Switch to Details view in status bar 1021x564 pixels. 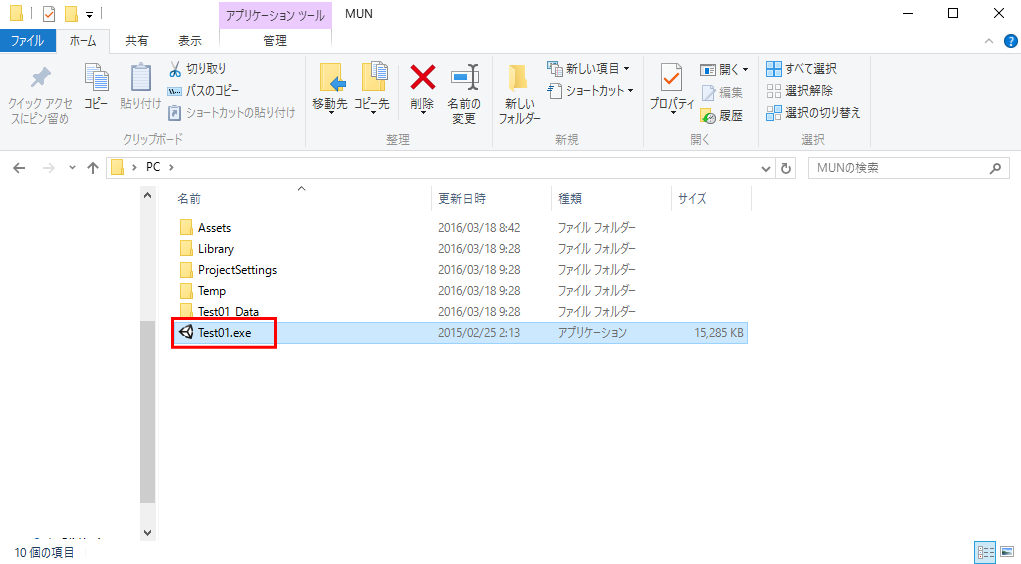pyautogui.click(x=985, y=552)
